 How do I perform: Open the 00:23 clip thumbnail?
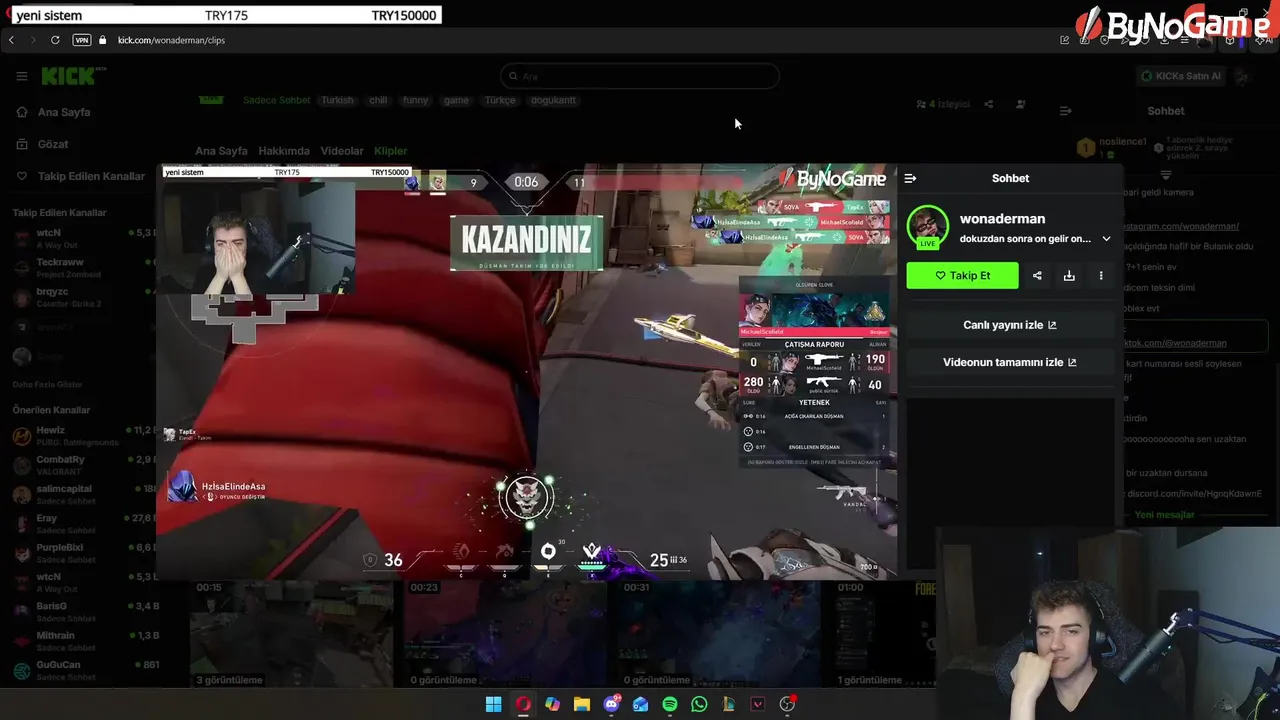click(x=505, y=632)
